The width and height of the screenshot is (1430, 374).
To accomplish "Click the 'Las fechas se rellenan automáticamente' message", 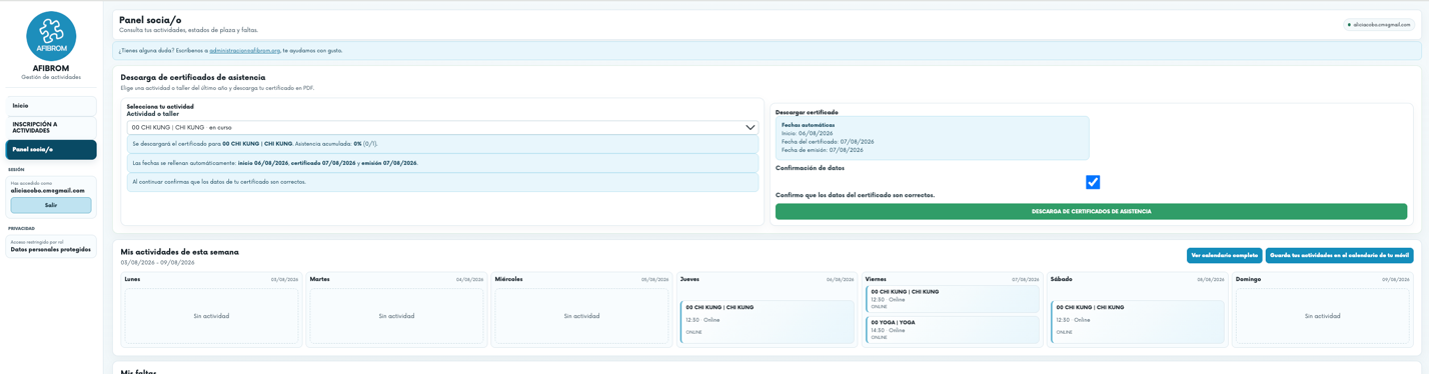I will [x=442, y=163].
